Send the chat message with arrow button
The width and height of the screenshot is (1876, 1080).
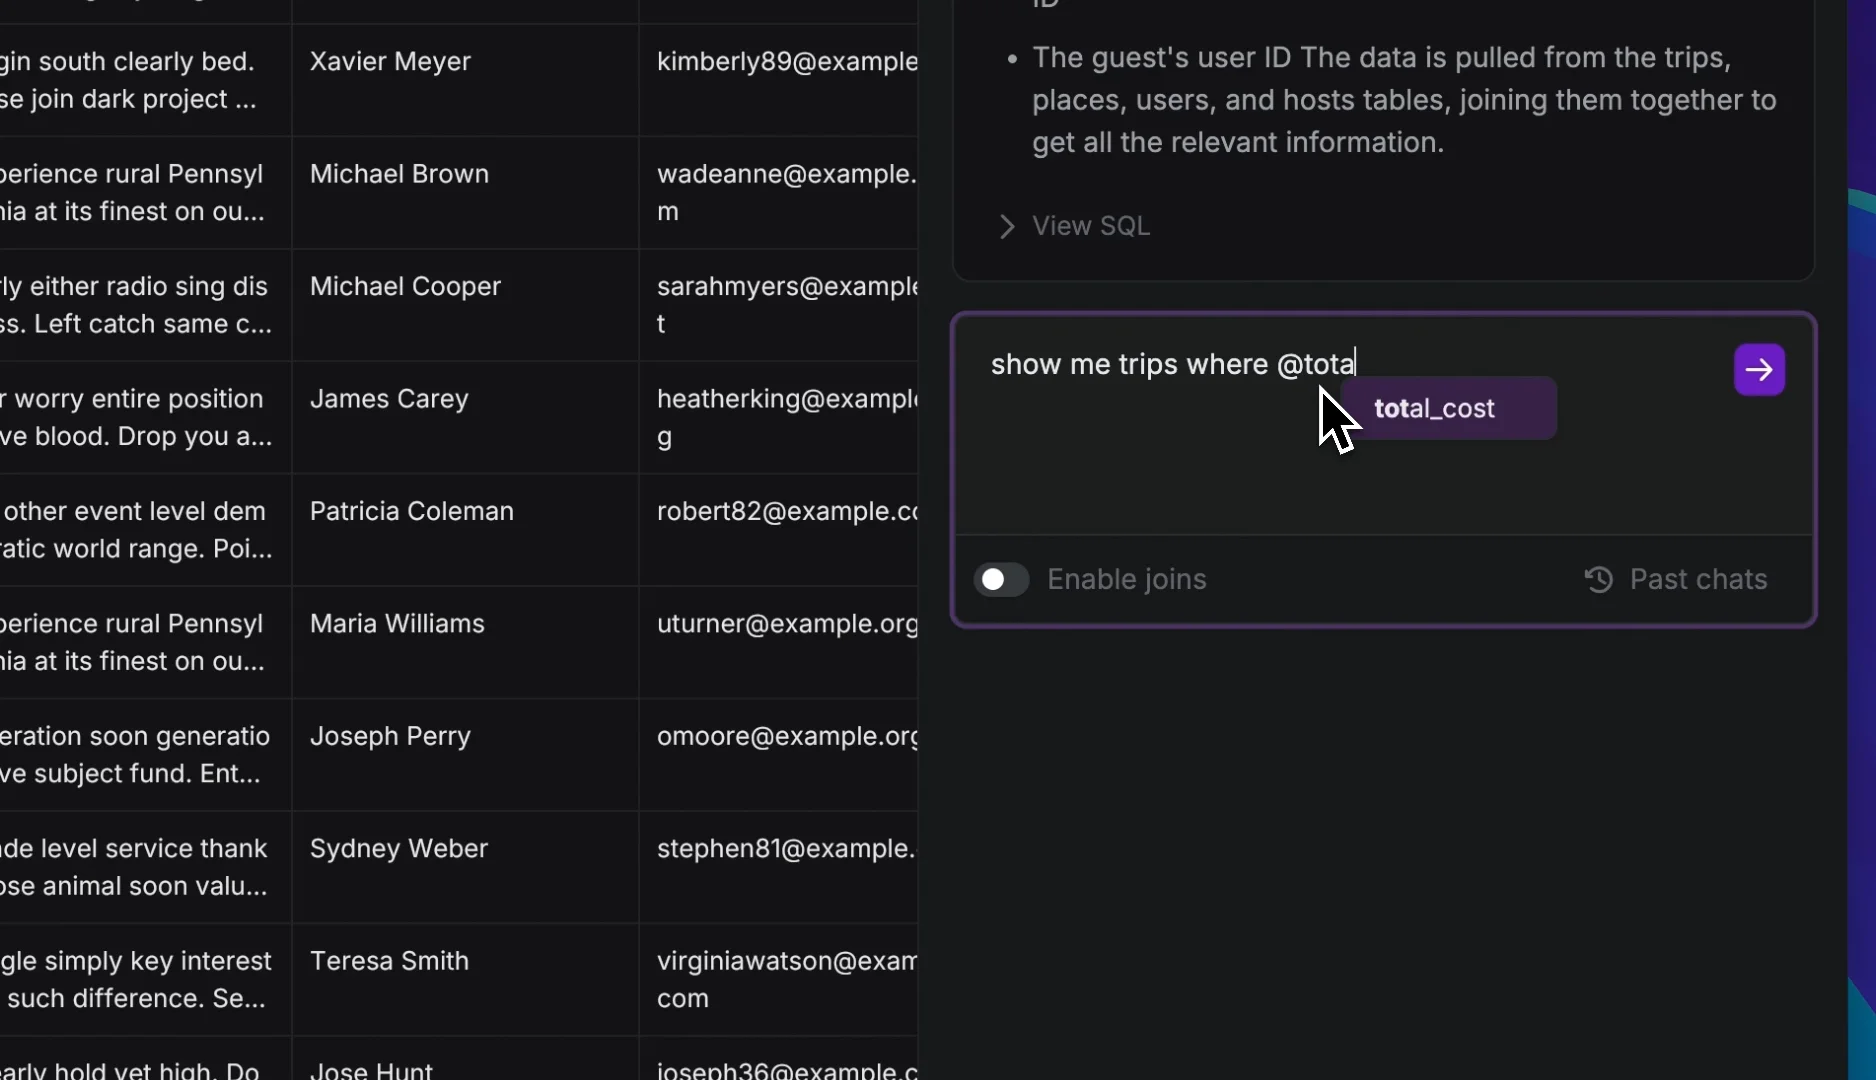point(1759,370)
